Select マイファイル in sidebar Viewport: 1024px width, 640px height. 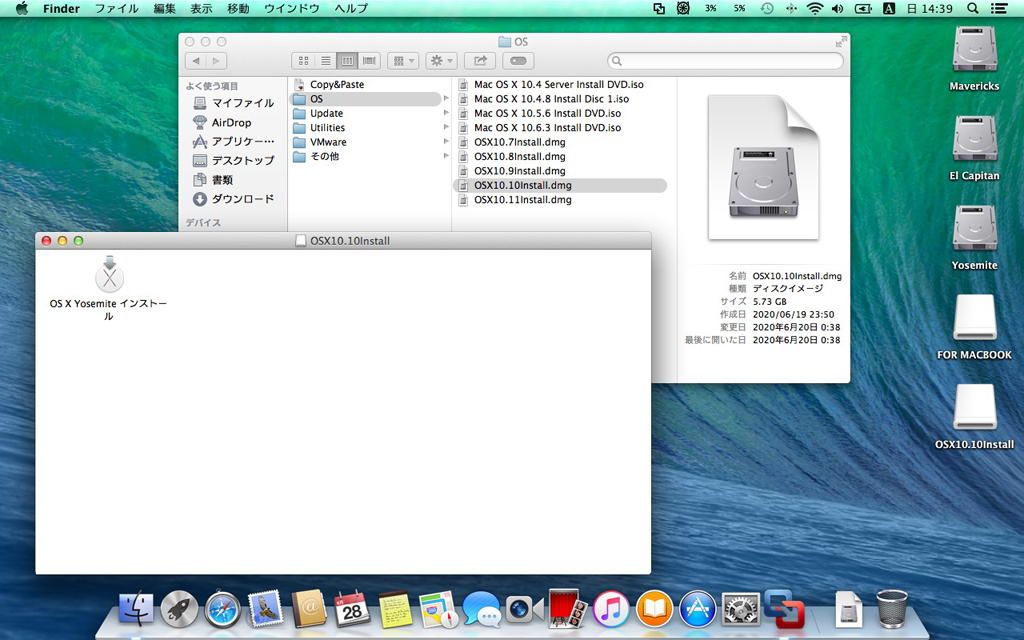234,103
